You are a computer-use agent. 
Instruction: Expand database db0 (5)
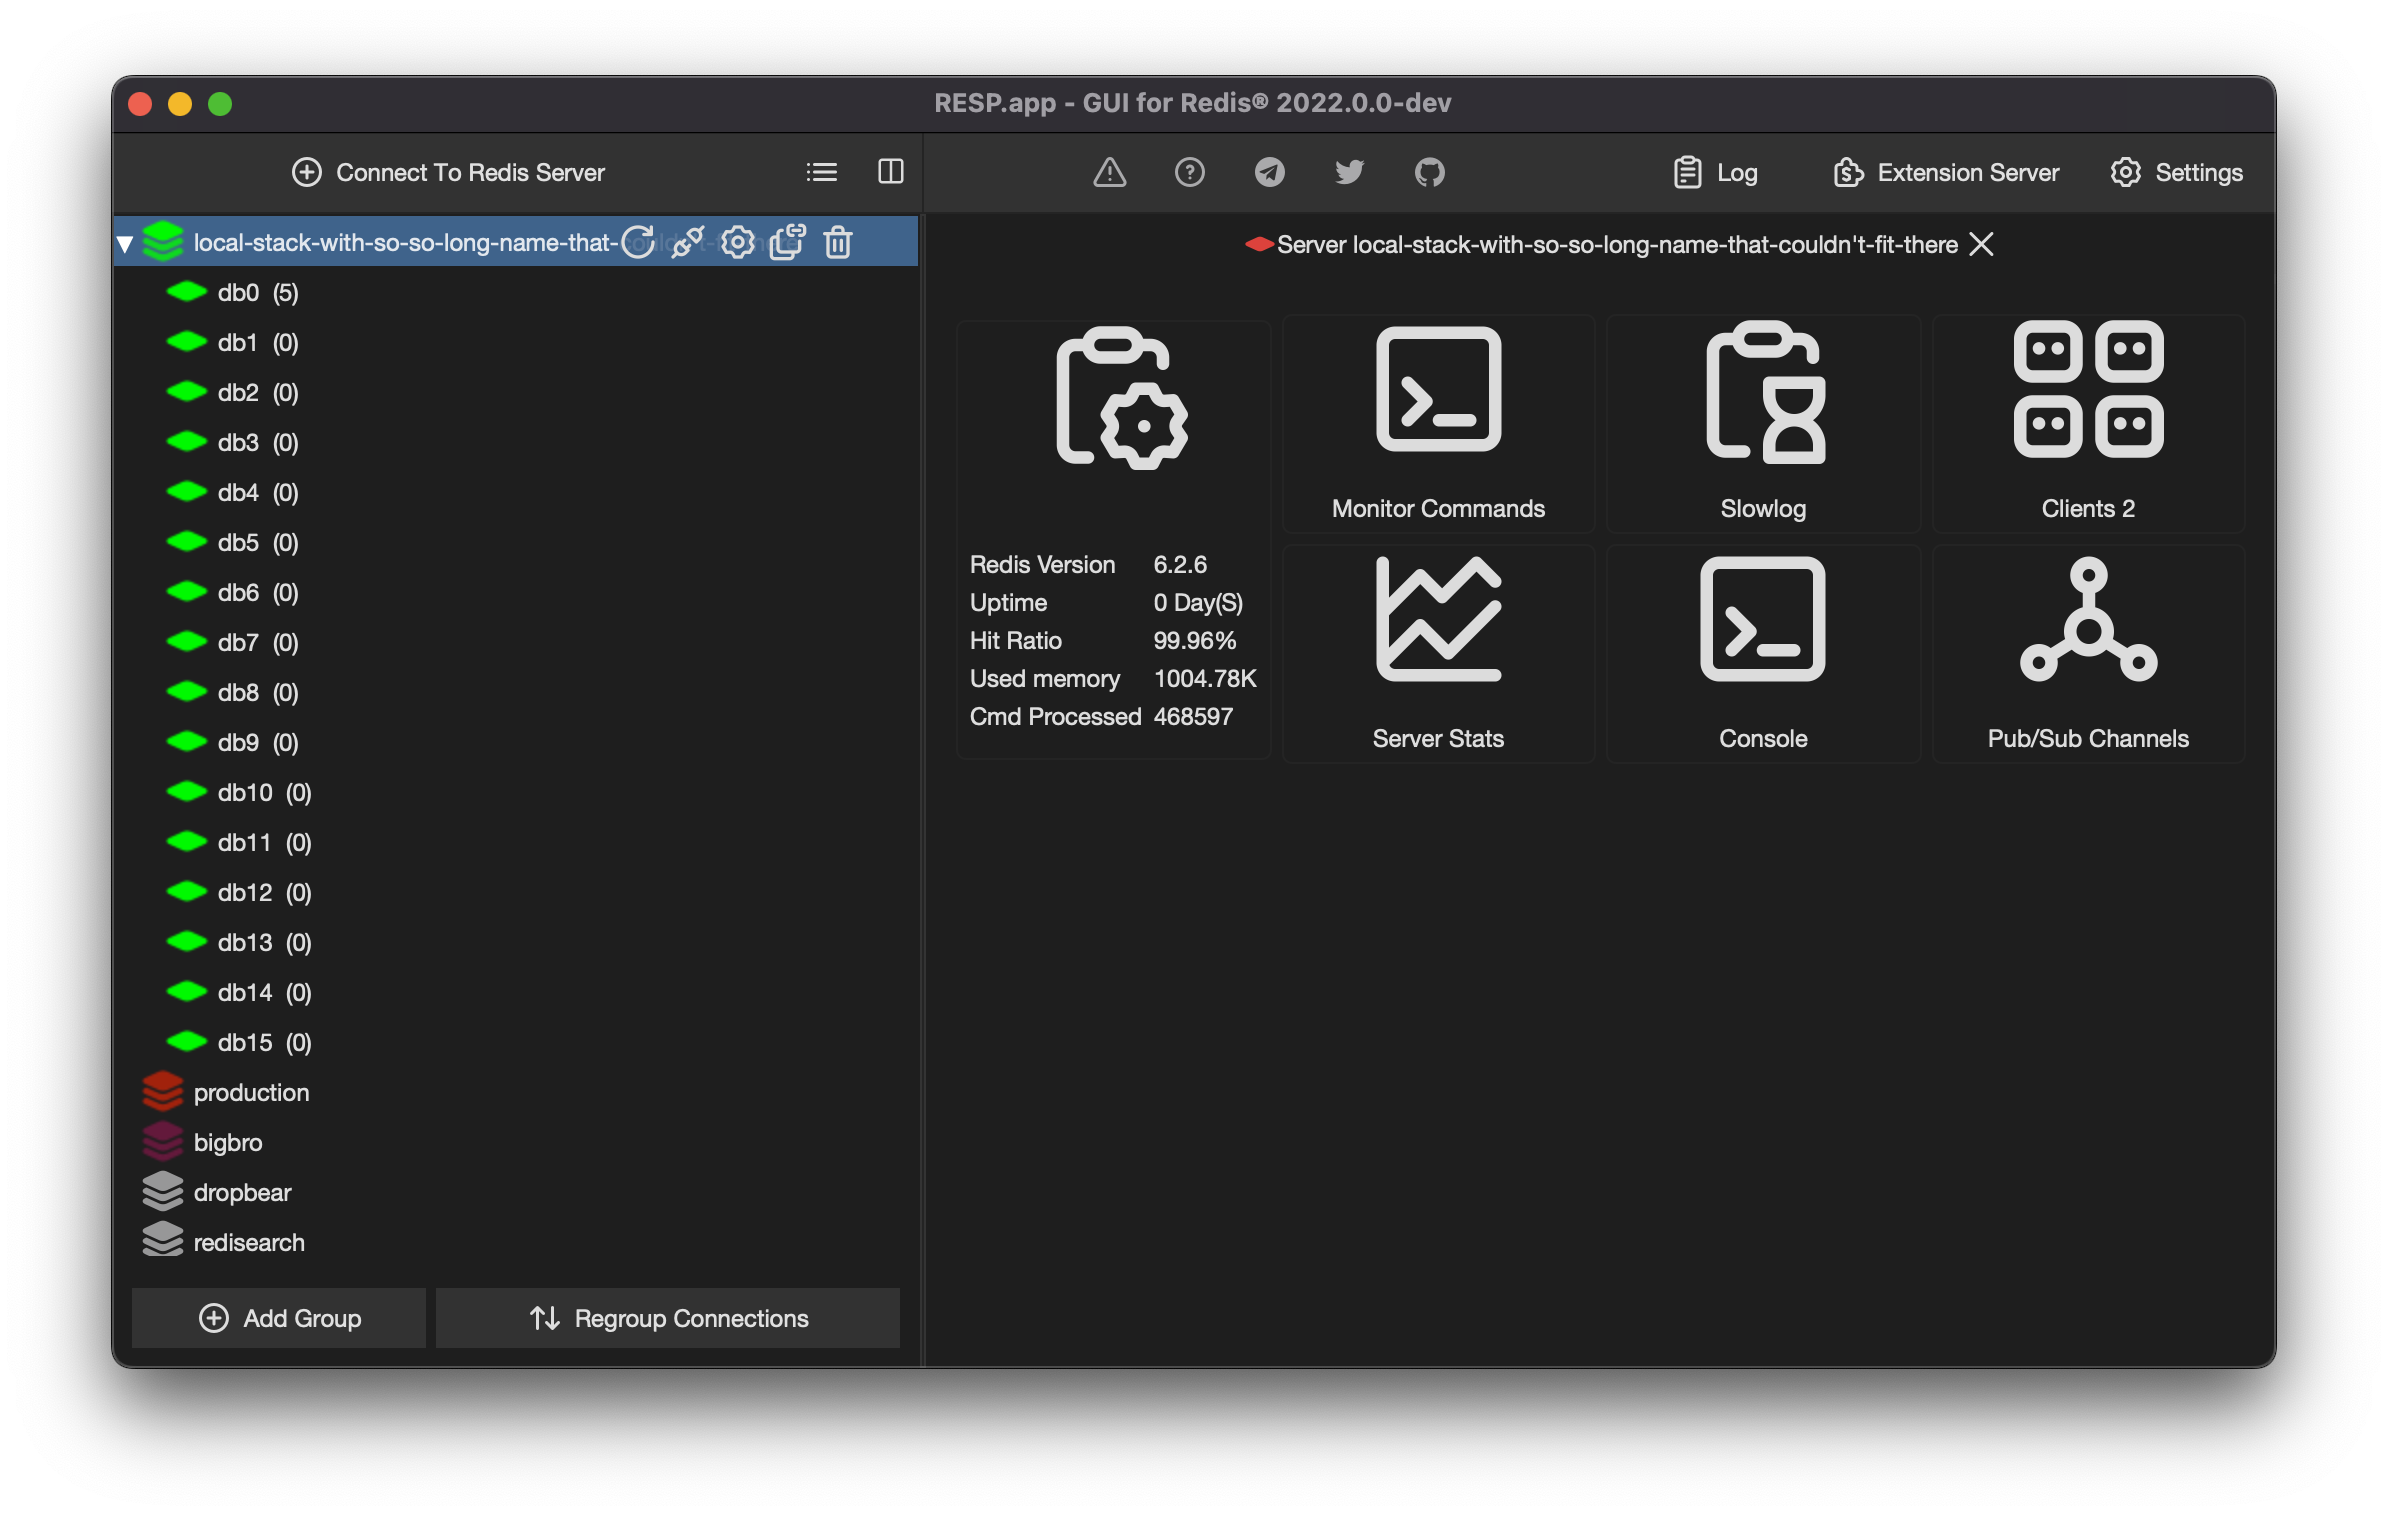pos(516,292)
